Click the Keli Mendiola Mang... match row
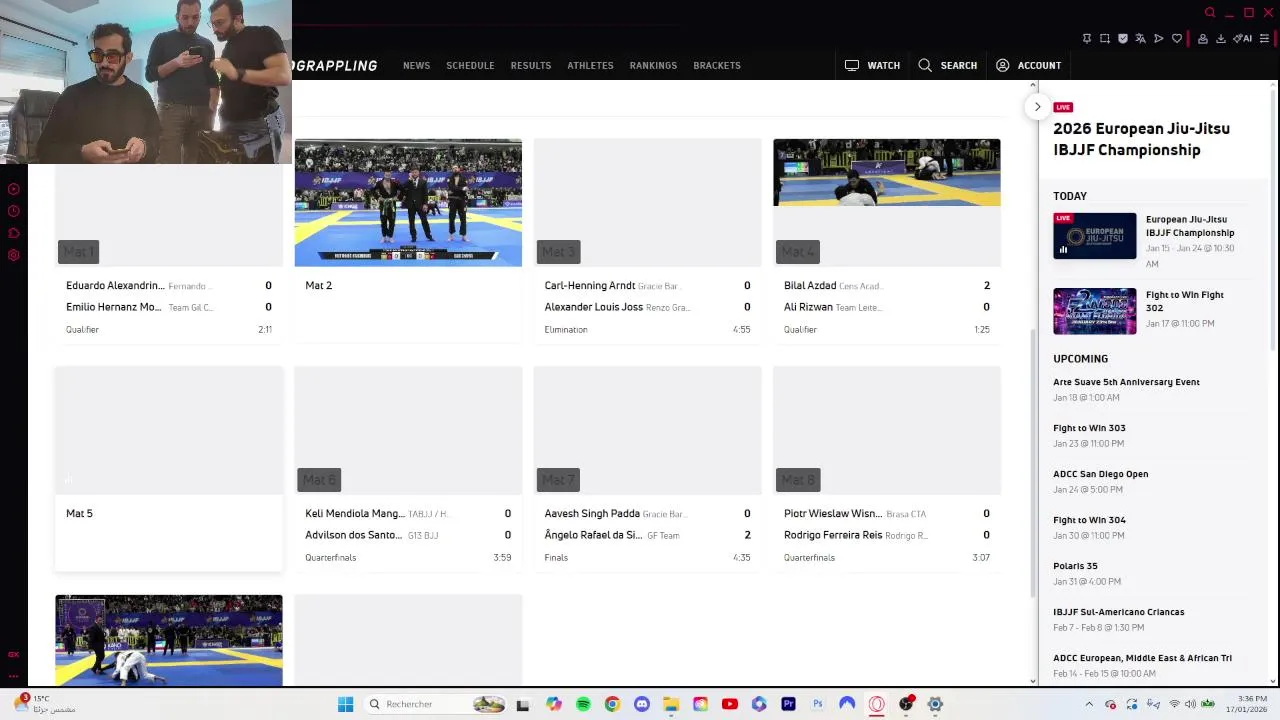The image size is (1280, 720). [408, 514]
